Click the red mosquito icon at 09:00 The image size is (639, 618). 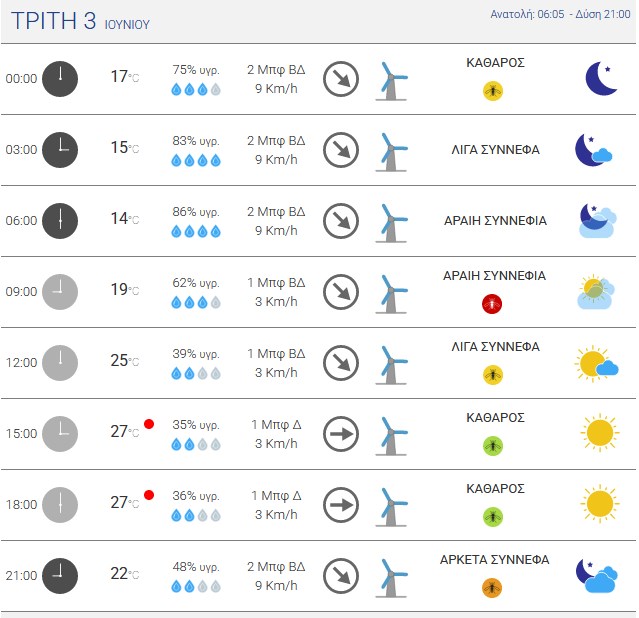click(x=492, y=304)
